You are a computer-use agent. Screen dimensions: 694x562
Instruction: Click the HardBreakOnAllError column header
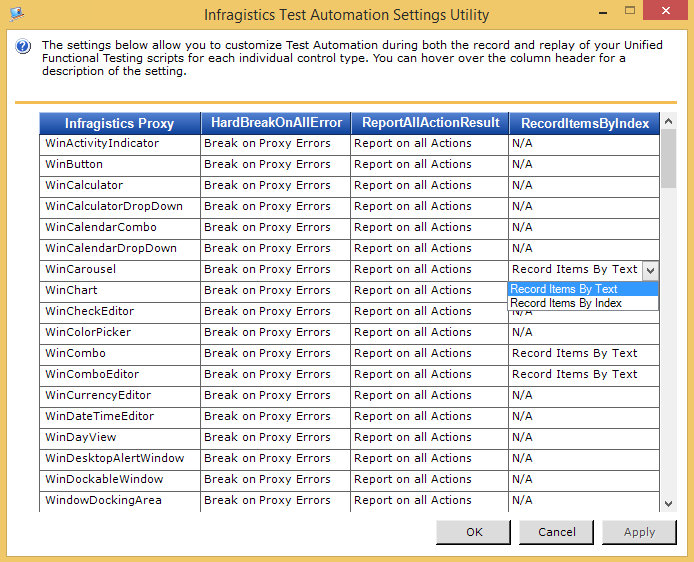[275, 123]
